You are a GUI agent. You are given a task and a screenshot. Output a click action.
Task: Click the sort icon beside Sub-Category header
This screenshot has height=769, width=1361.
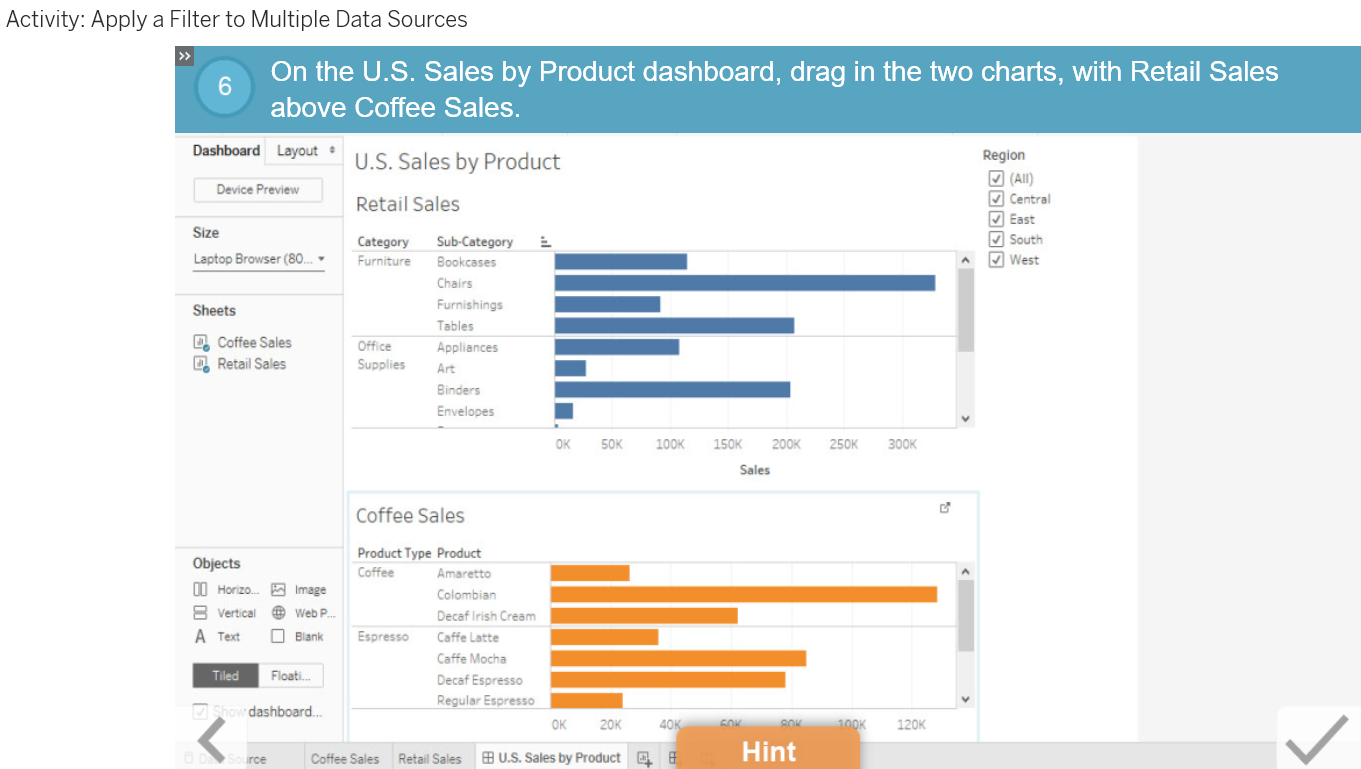(x=545, y=241)
